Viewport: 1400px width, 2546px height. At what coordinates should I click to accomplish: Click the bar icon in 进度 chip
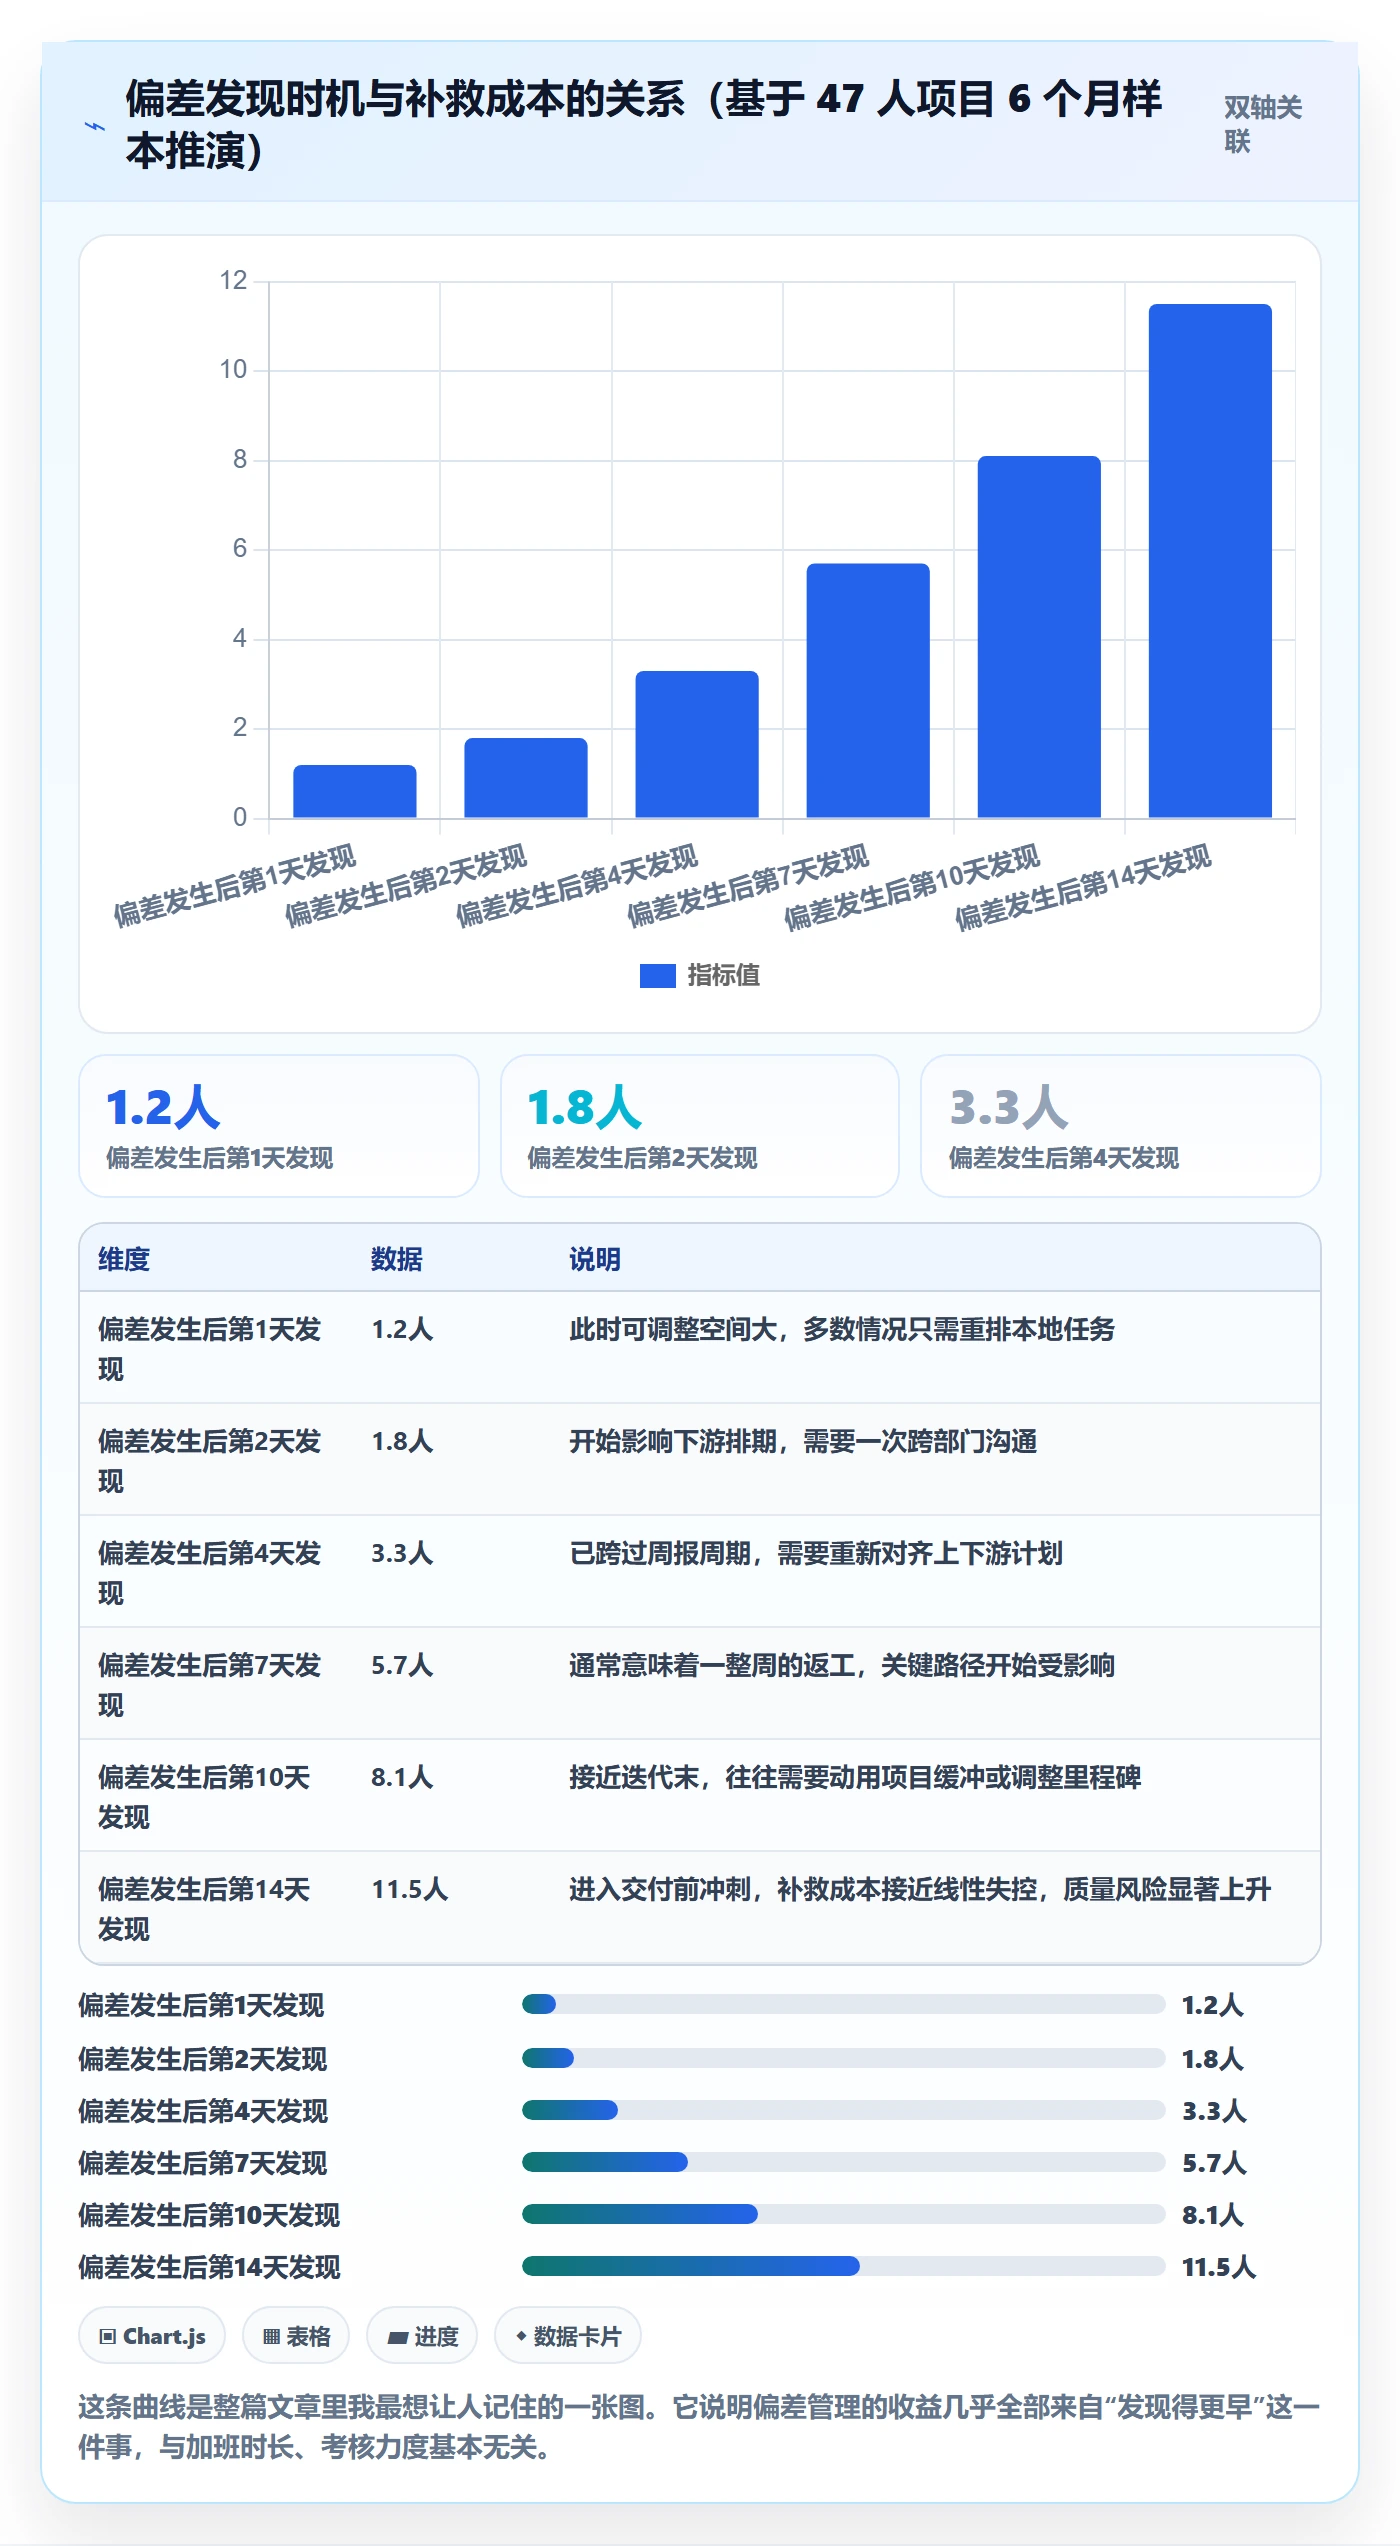tap(398, 2338)
